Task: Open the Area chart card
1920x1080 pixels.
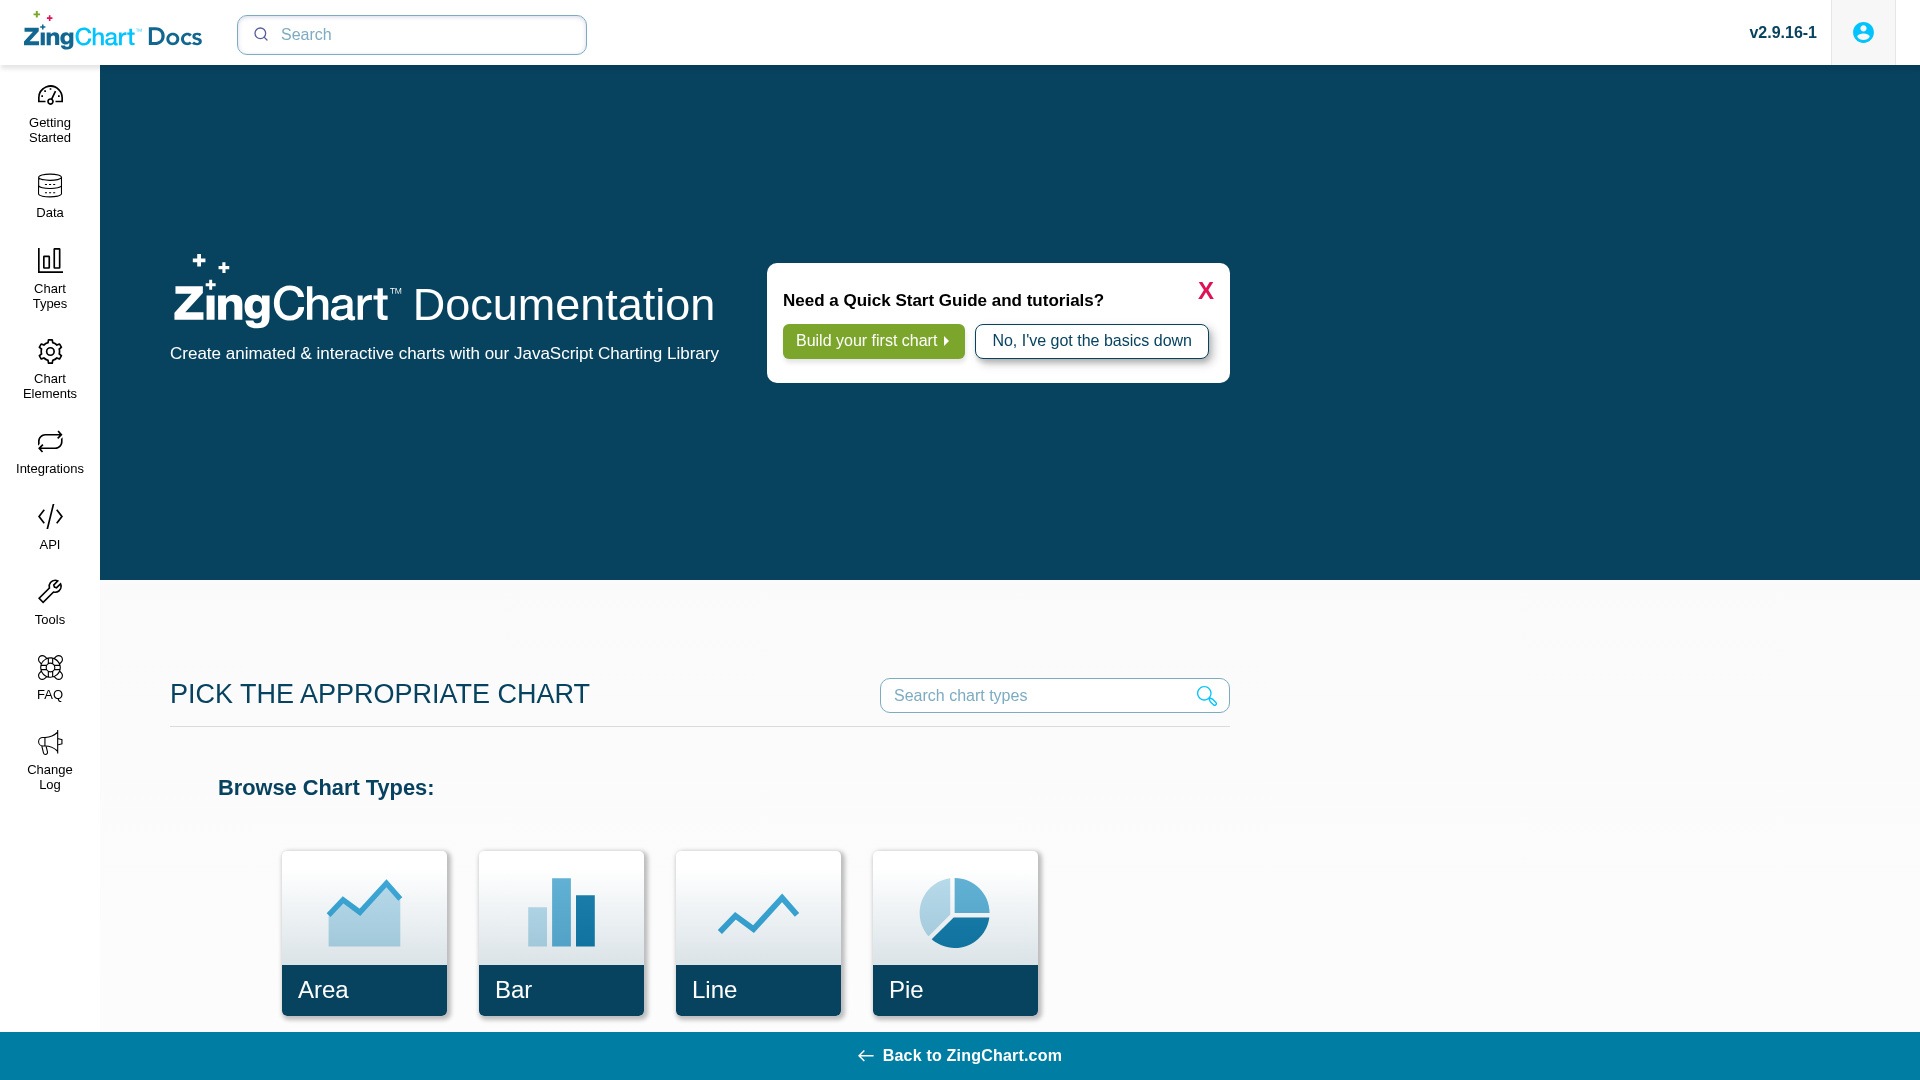Action: (364, 933)
